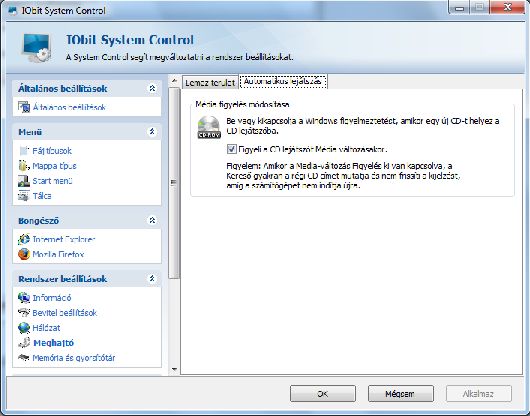The image size is (530, 416).
Task: Click the CD-ROM disc icon
Action: (209, 127)
